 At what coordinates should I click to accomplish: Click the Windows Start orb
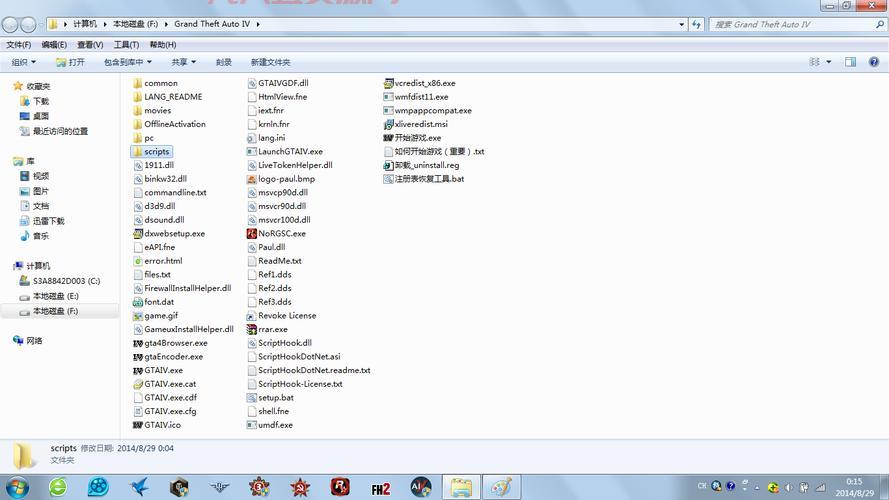(x=17, y=488)
